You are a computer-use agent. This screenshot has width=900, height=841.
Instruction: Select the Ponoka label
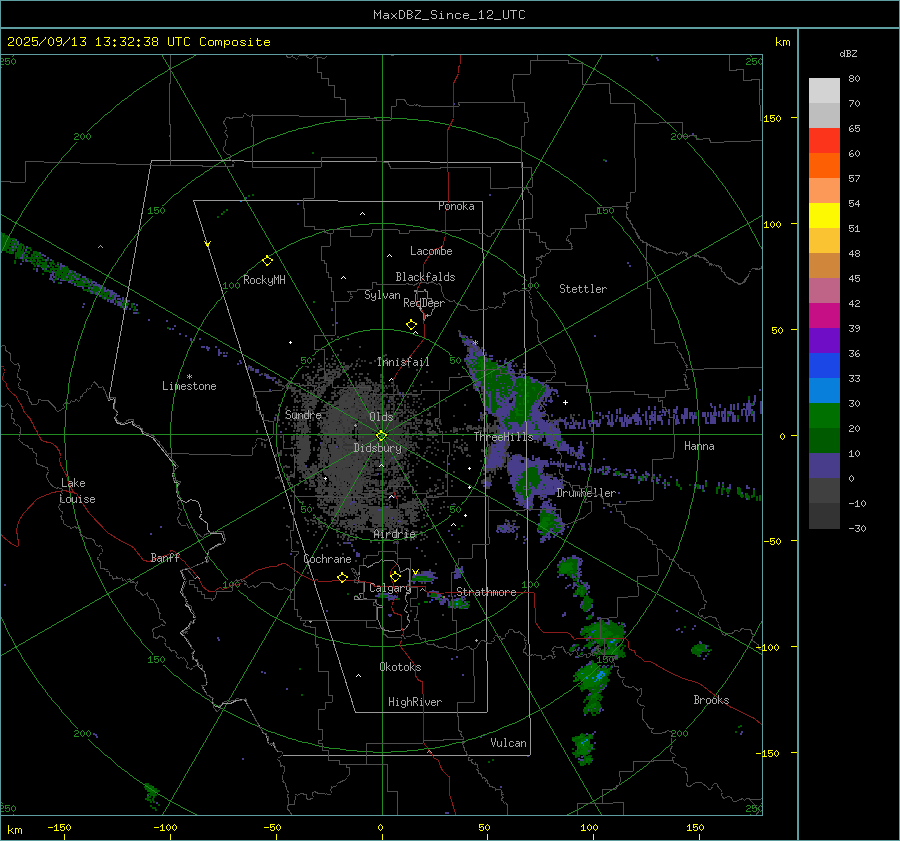(456, 206)
